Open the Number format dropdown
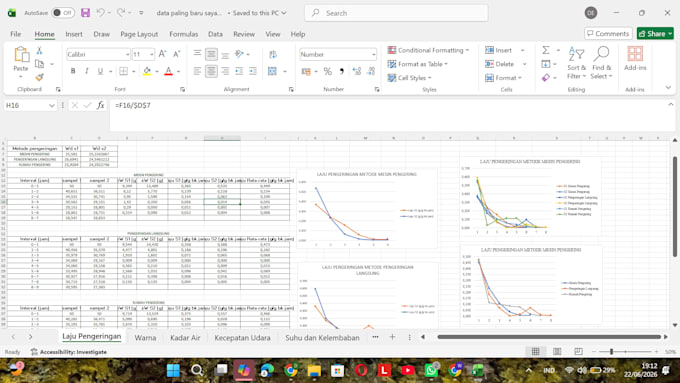 pyautogui.click(x=373, y=54)
